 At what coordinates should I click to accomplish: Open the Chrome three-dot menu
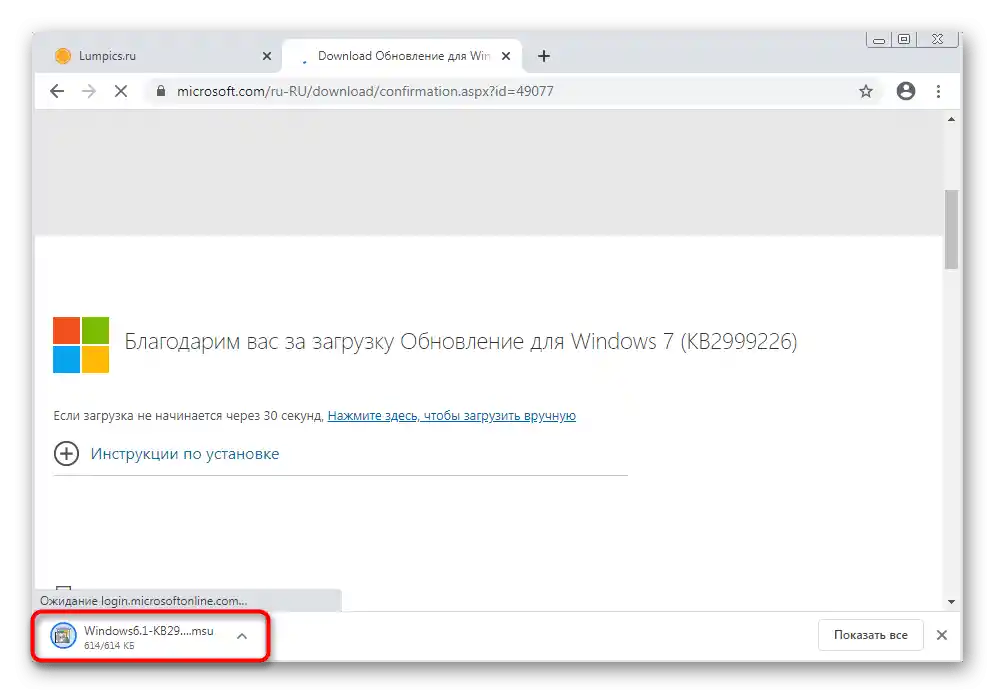(x=938, y=91)
